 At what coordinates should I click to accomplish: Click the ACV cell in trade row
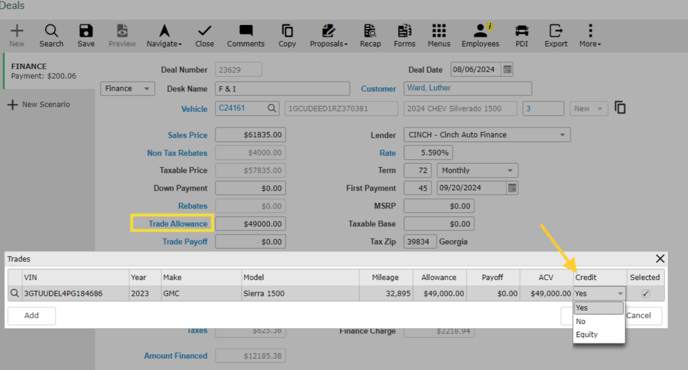click(x=546, y=293)
